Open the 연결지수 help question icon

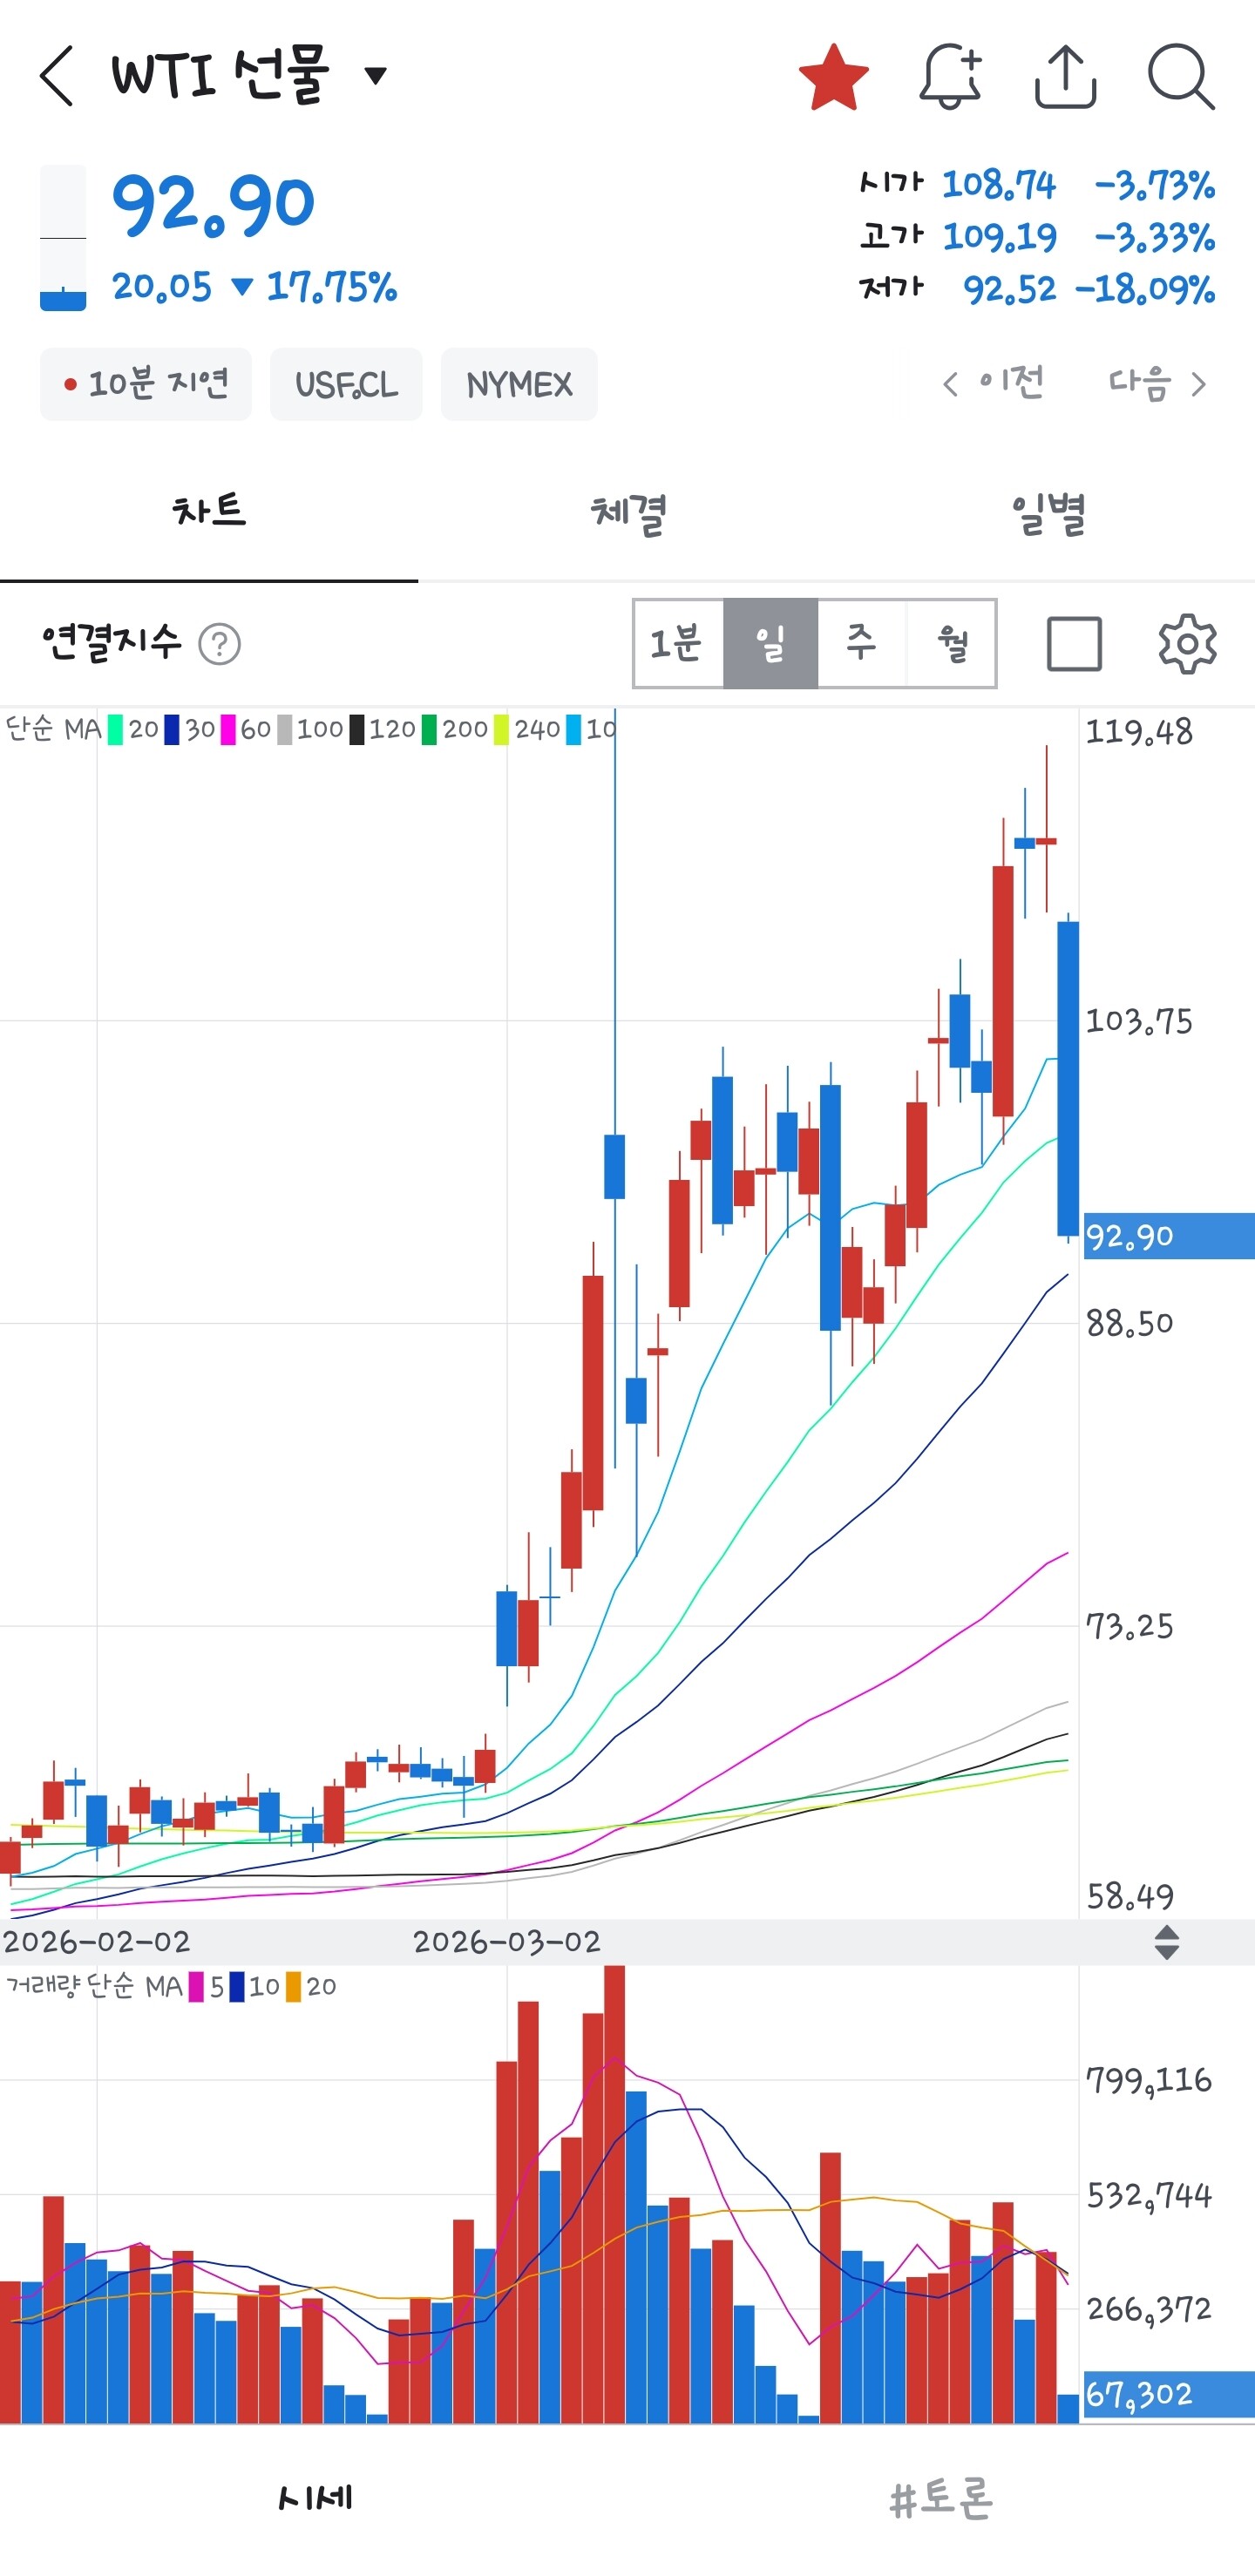point(220,644)
